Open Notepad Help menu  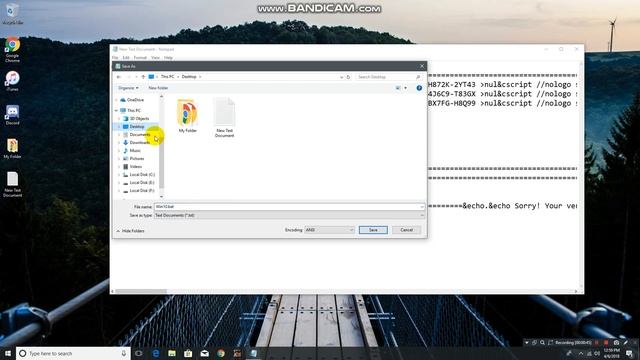(168, 58)
